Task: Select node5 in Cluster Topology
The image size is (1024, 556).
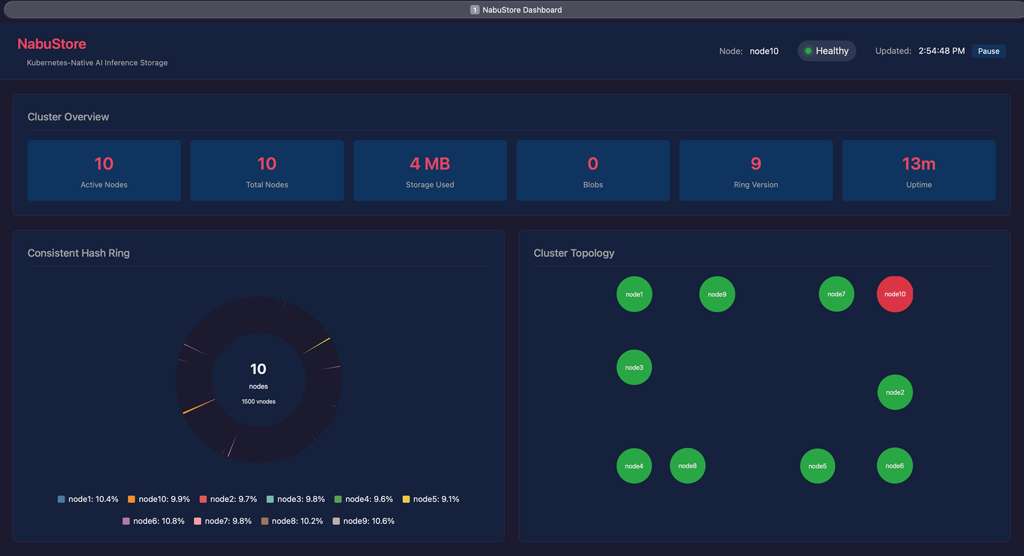Action: [x=818, y=466]
